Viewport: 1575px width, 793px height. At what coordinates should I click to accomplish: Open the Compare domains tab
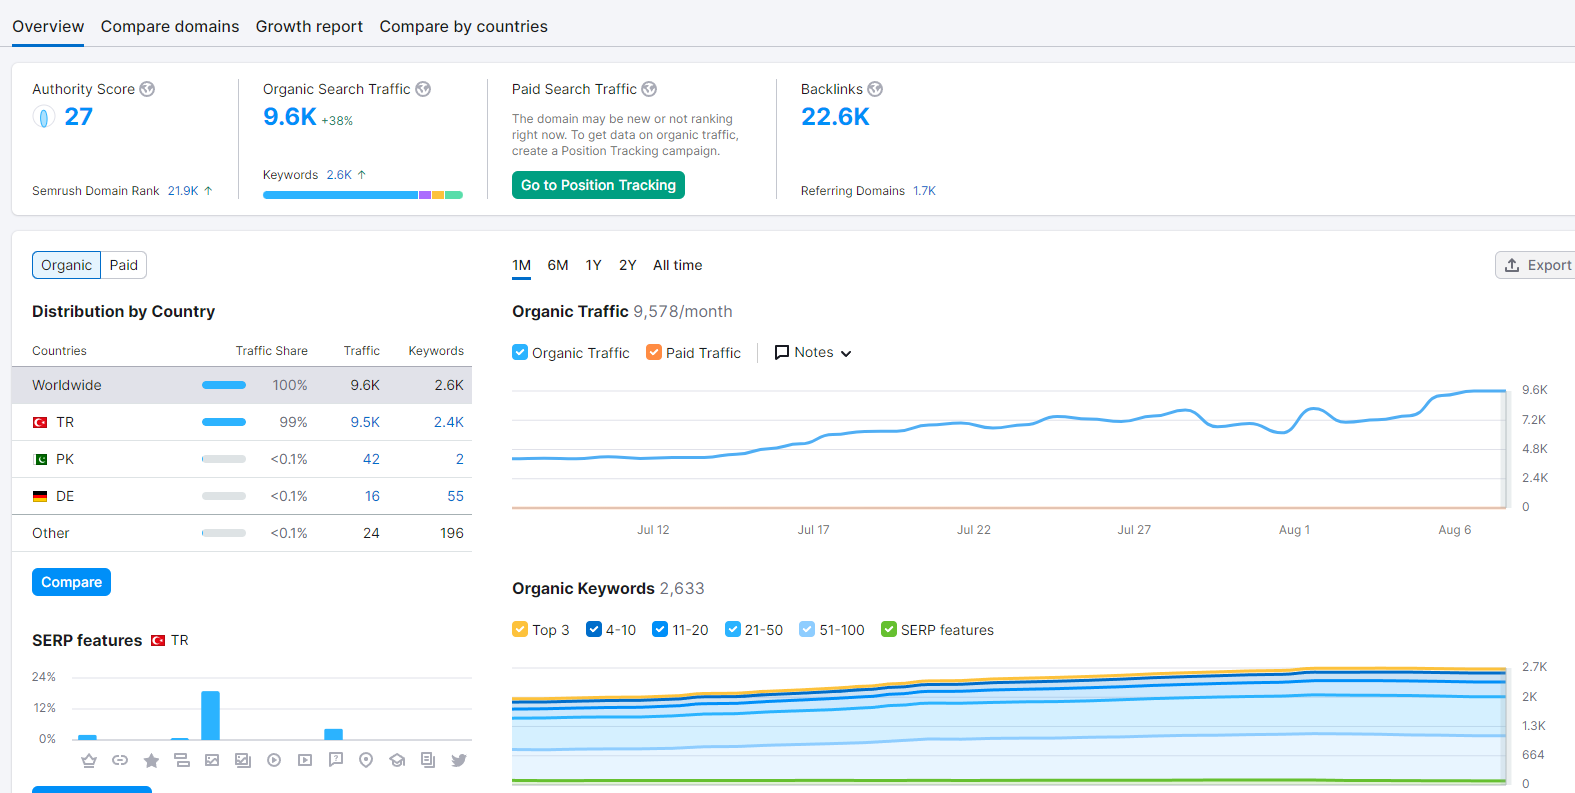tap(170, 26)
